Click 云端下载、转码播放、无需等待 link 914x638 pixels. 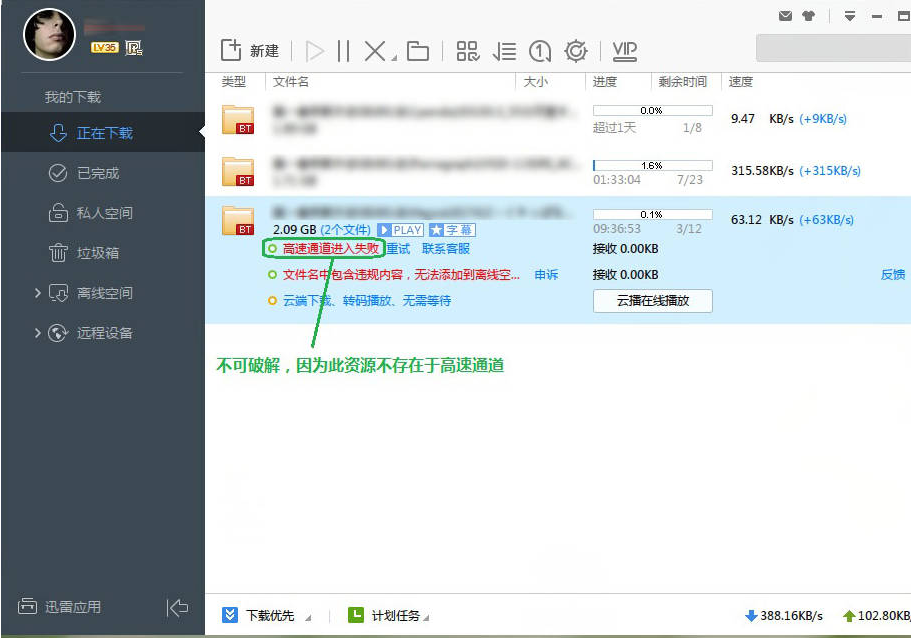click(367, 301)
